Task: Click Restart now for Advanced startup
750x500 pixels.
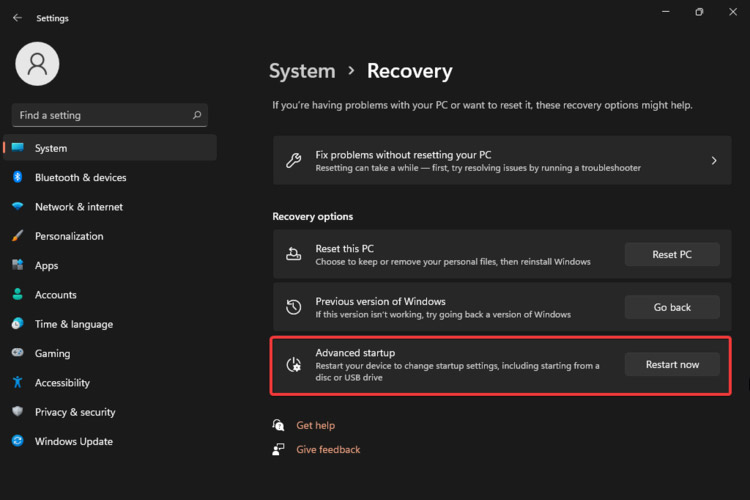Action: (672, 364)
